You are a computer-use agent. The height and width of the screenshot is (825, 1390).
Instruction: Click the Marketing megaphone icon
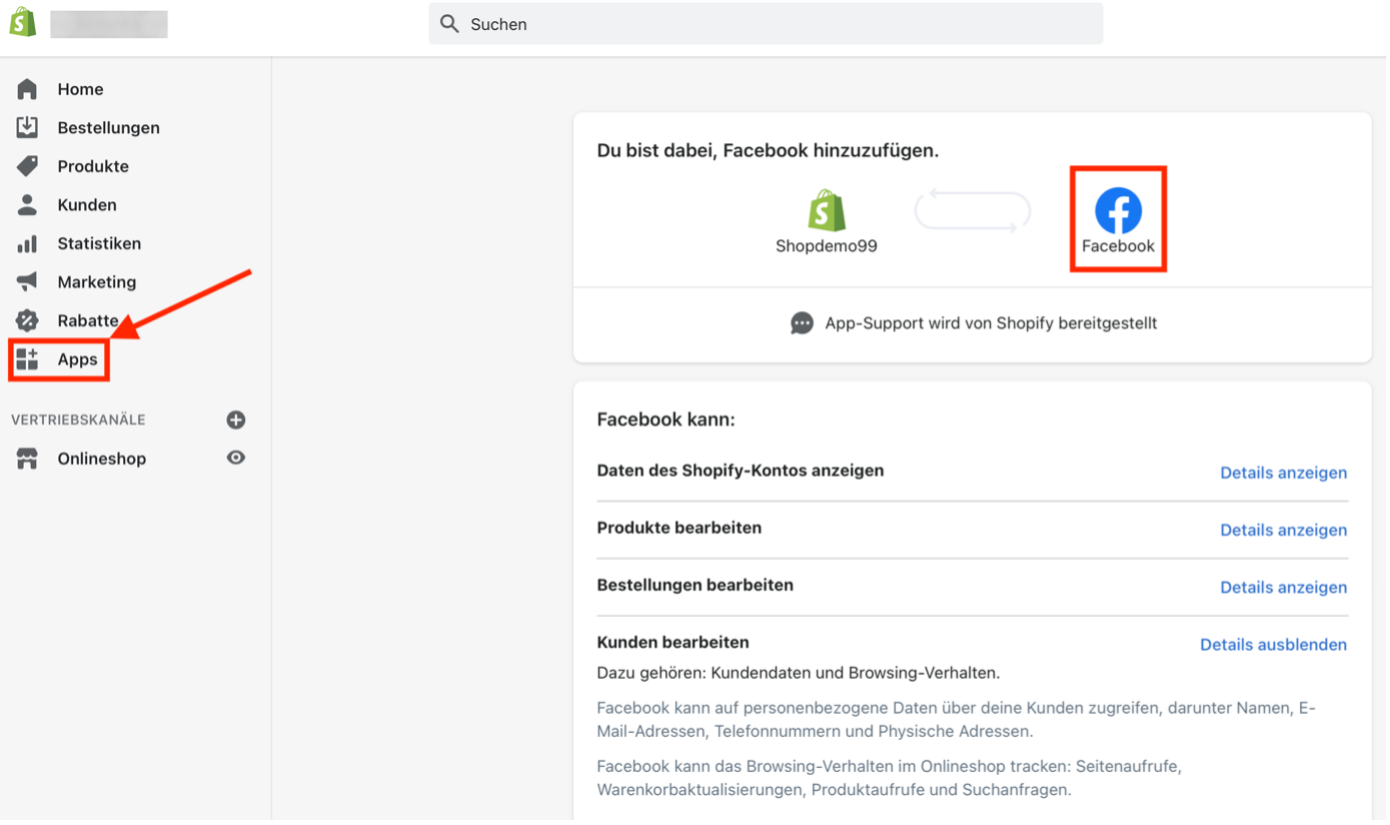click(27, 282)
